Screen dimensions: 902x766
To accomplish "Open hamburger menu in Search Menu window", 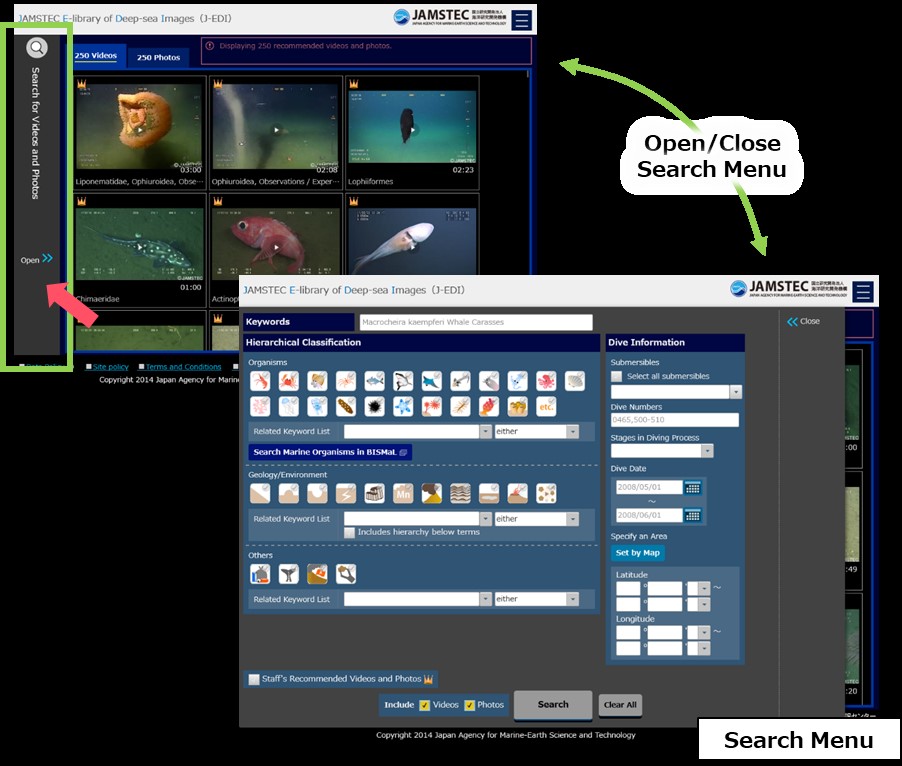I will pyautogui.click(x=863, y=292).
